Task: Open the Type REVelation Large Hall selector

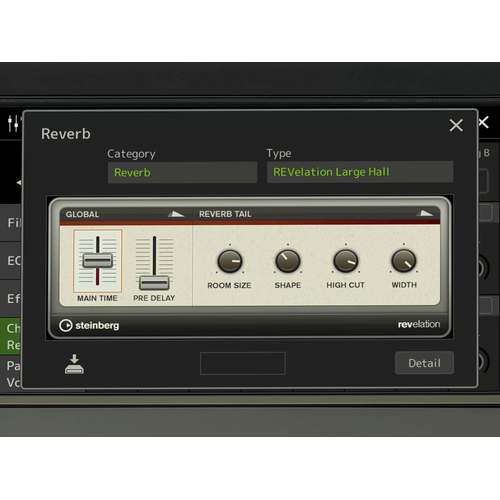Action: (360, 172)
